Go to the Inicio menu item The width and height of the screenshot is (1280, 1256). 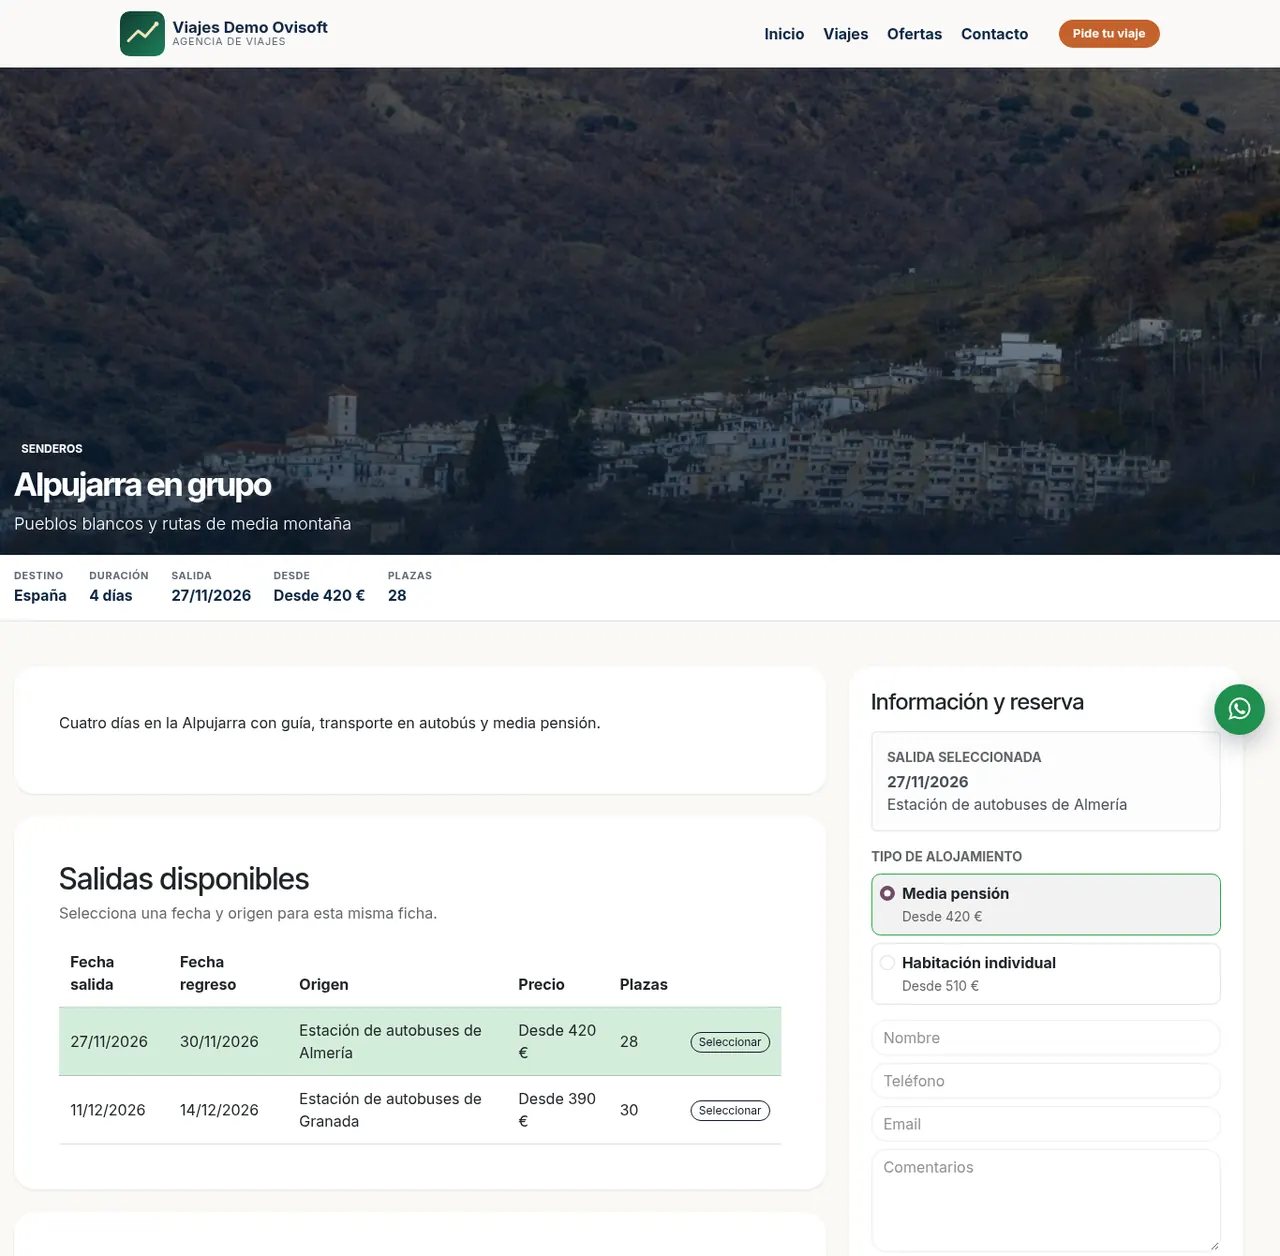tap(784, 34)
